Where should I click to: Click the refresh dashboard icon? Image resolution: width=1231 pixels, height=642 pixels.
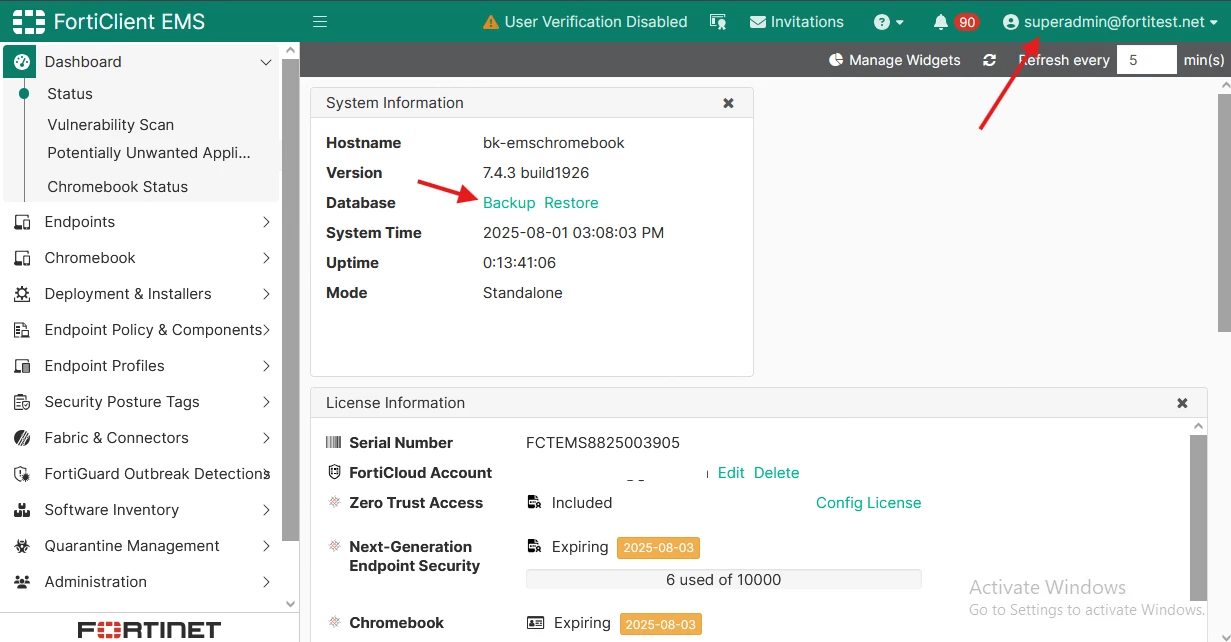(x=989, y=60)
